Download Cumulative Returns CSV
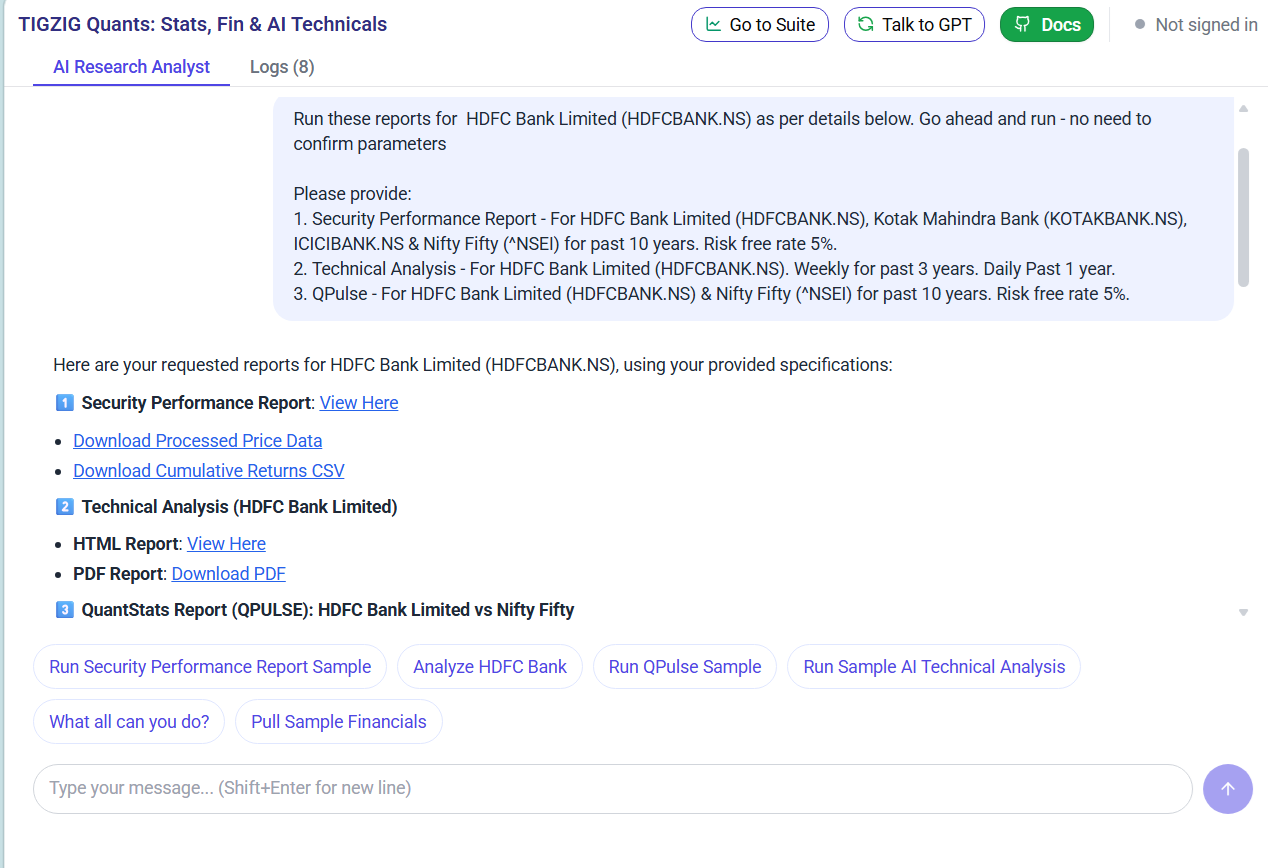Image resolution: width=1268 pixels, height=868 pixels. point(209,471)
